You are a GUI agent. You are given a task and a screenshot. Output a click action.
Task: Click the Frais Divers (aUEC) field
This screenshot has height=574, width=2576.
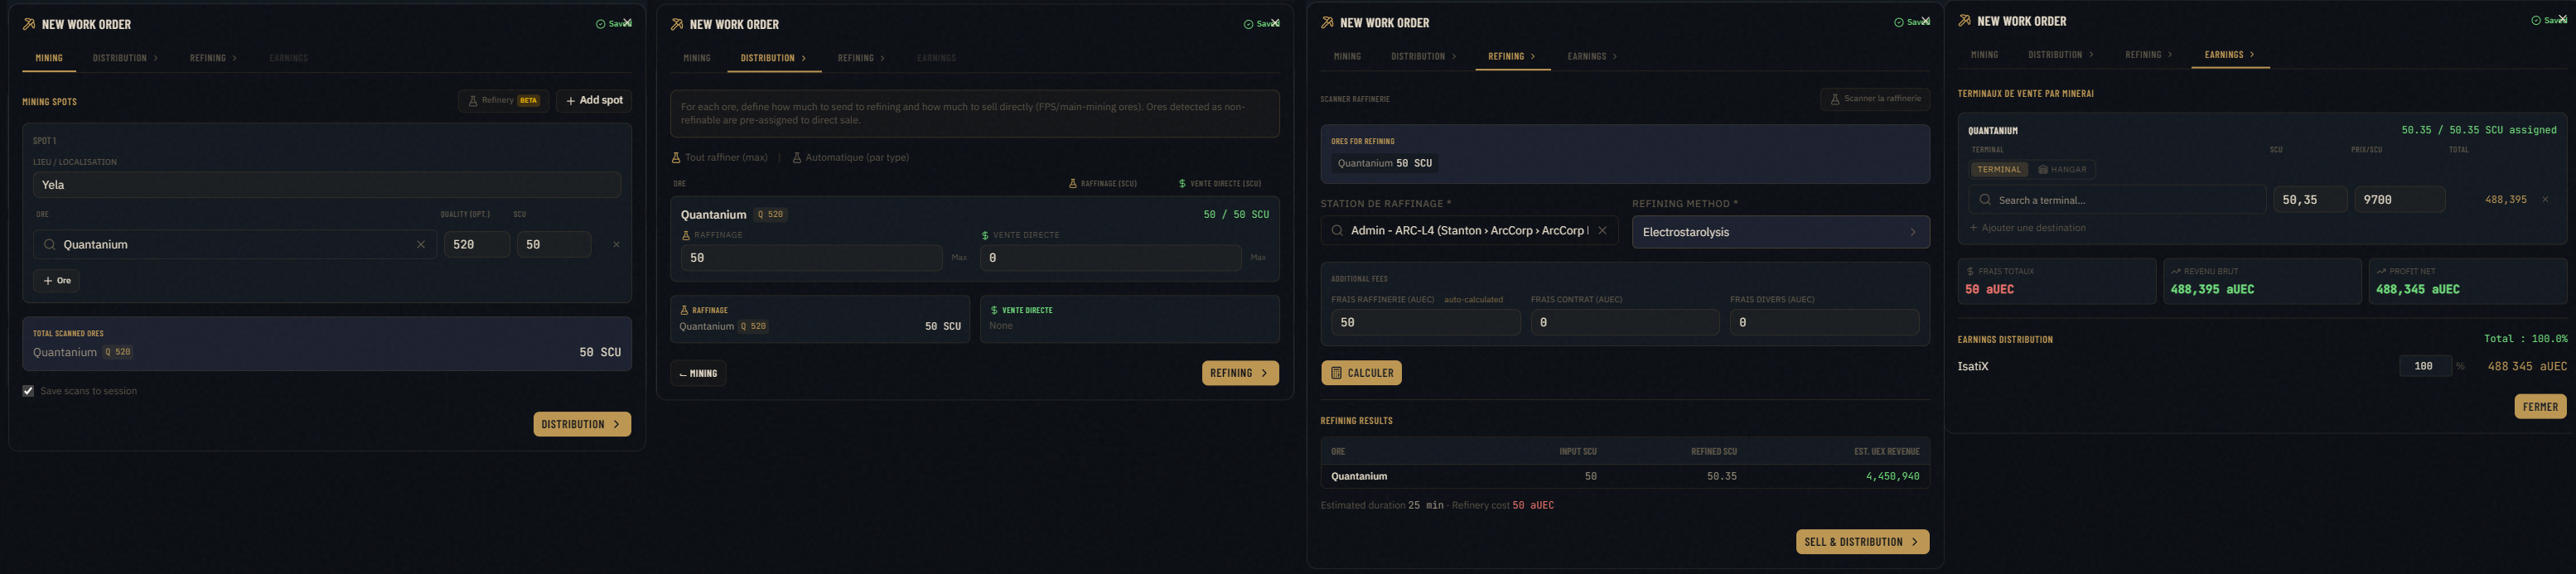pos(1824,322)
